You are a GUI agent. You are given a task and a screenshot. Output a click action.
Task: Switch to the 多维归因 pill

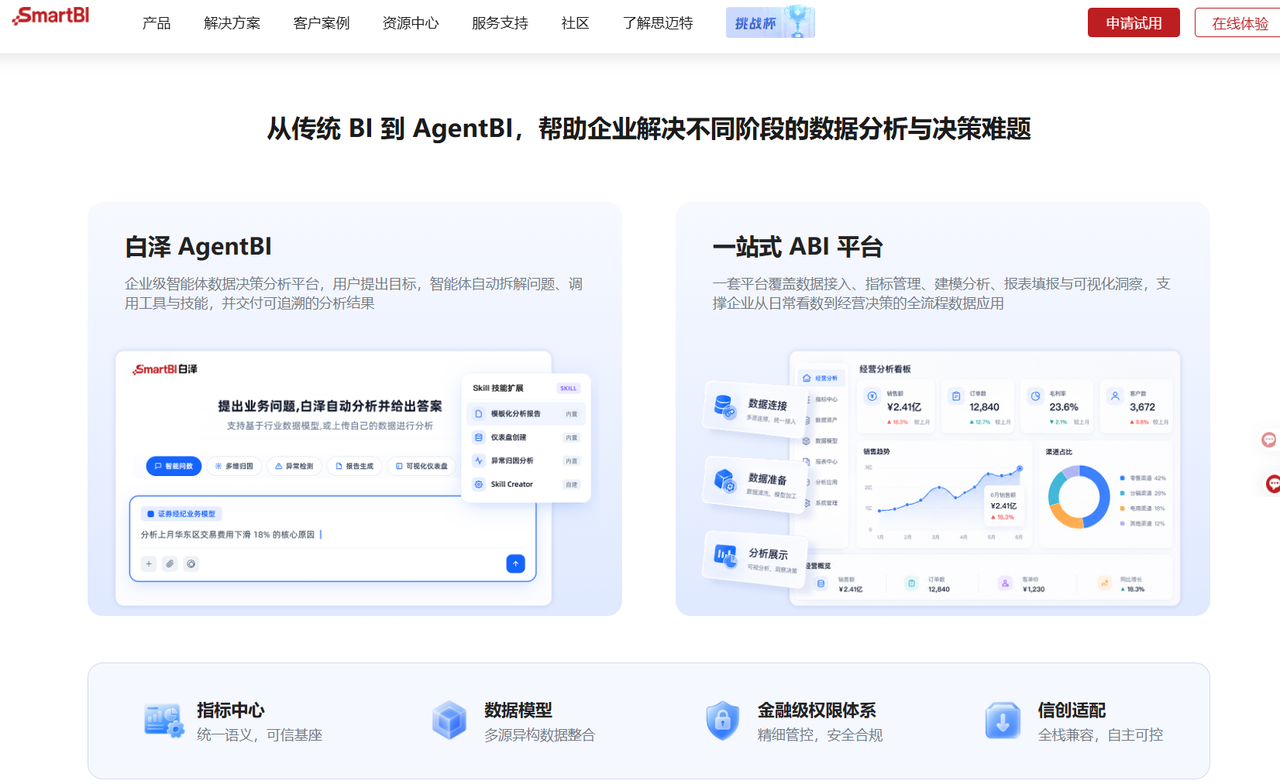pyautogui.click(x=234, y=466)
